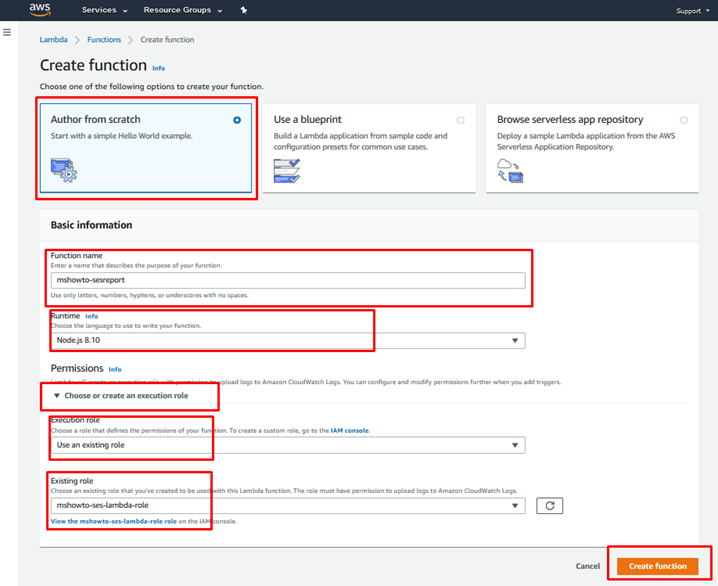Open the Execution role dropdown
The width and height of the screenshot is (718, 586).
tap(288, 445)
